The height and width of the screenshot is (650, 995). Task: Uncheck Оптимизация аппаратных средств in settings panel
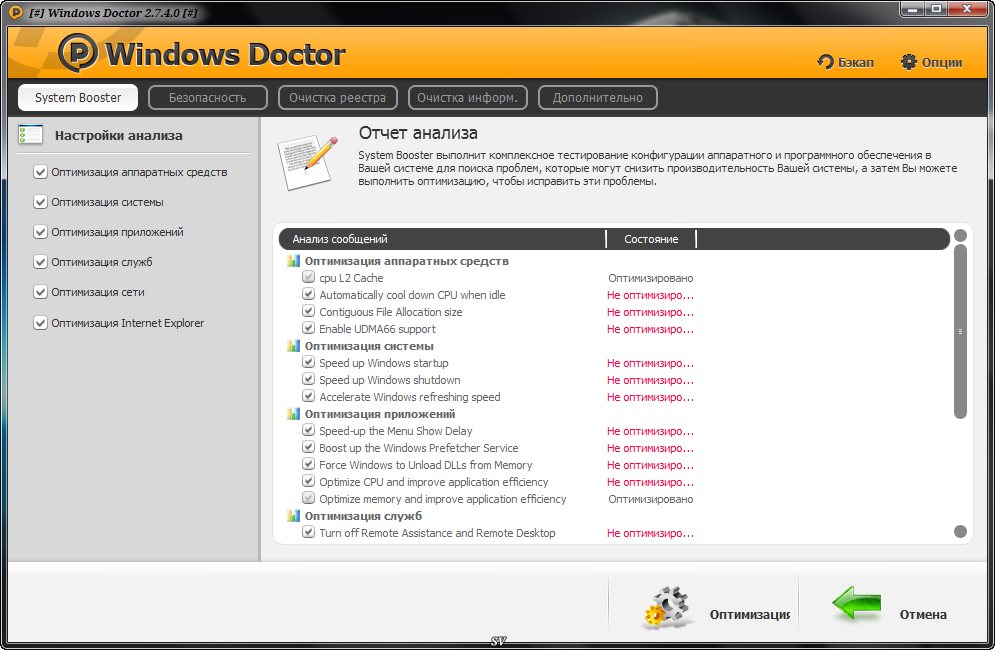[40, 172]
